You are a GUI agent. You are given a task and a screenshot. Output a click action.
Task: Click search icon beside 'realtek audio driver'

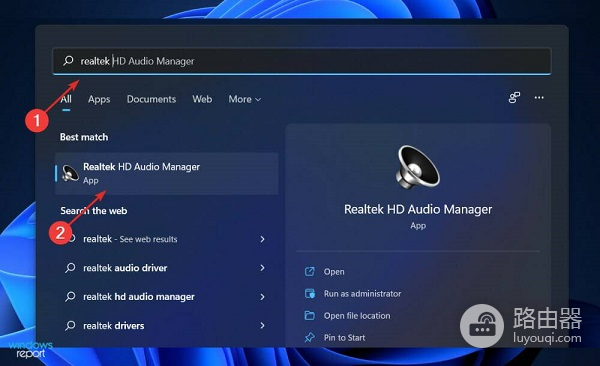click(70, 268)
